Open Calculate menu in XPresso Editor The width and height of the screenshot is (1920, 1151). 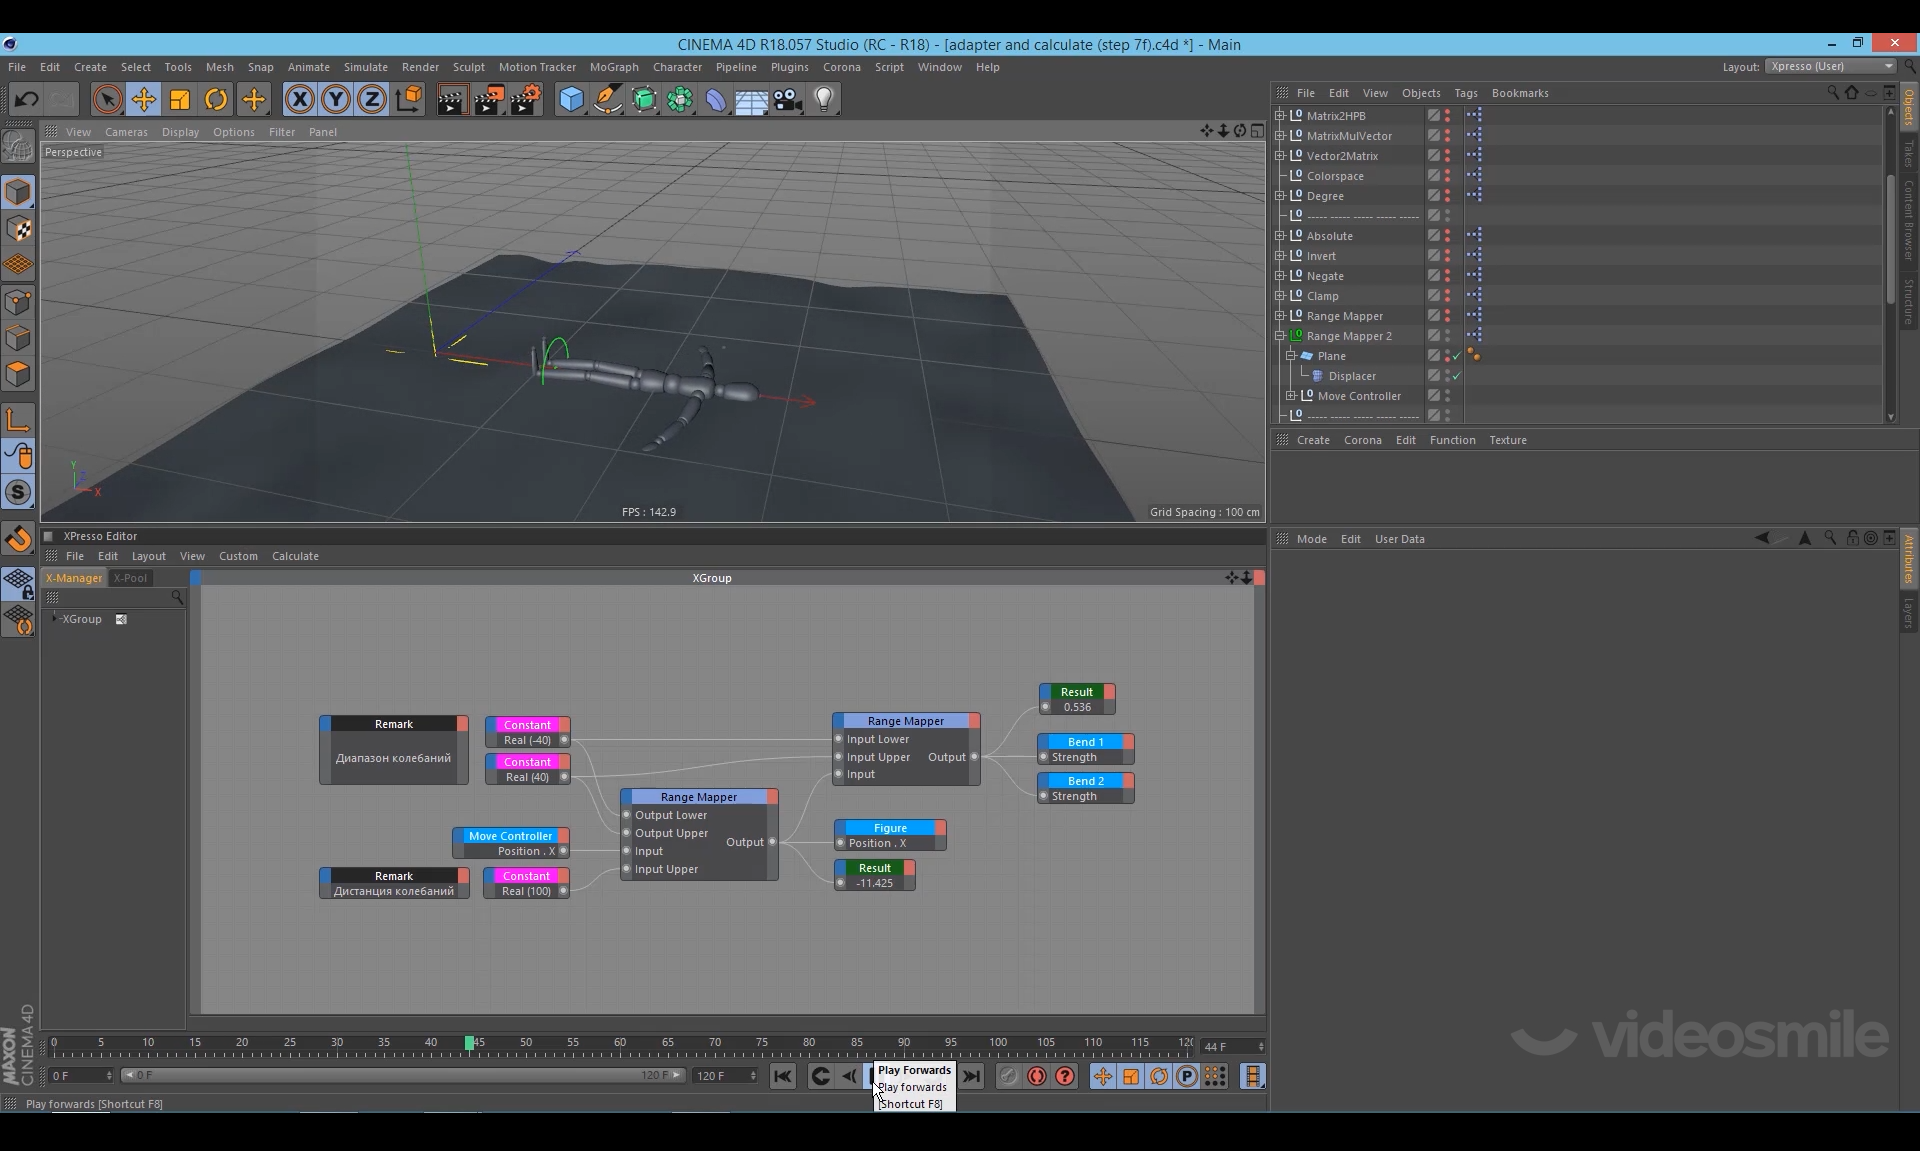pyautogui.click(x=295, y=556)
